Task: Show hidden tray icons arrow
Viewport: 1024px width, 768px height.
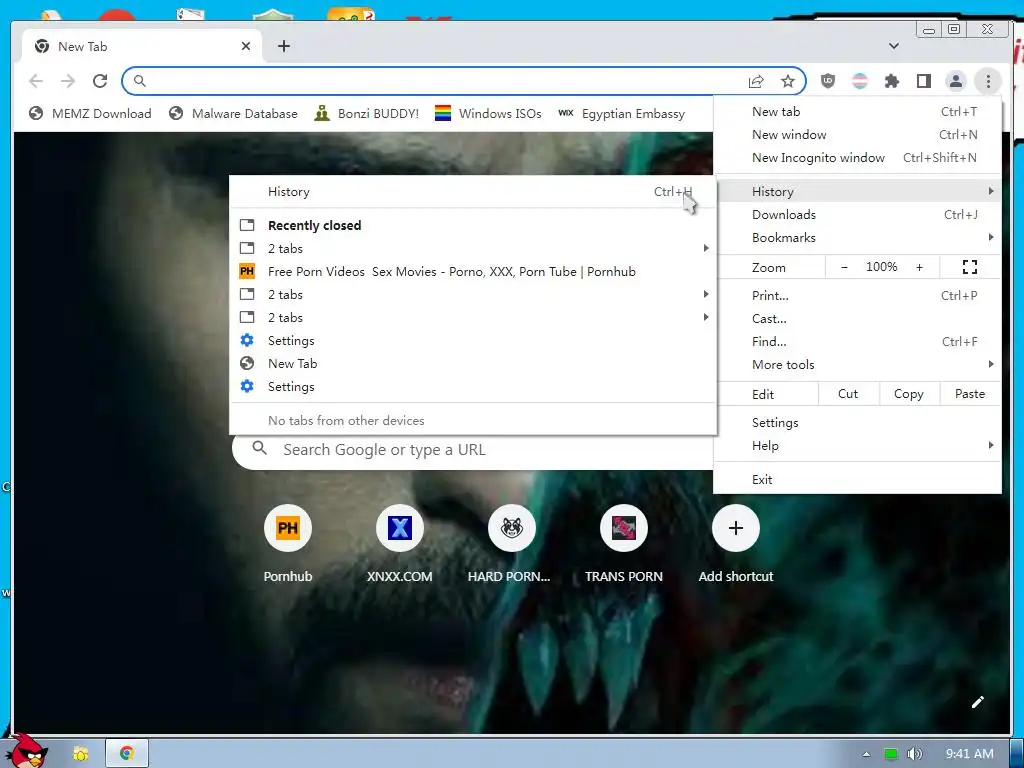Action: [866, 754]
